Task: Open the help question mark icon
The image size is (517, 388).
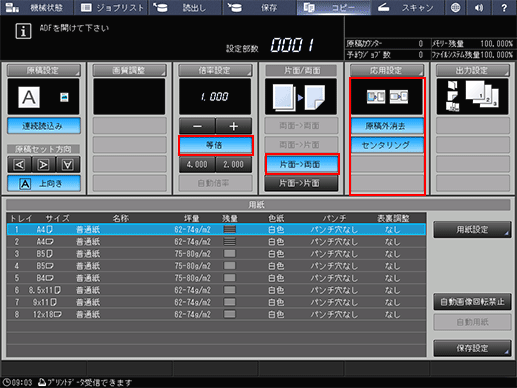Action: click(x=505, y=8)
